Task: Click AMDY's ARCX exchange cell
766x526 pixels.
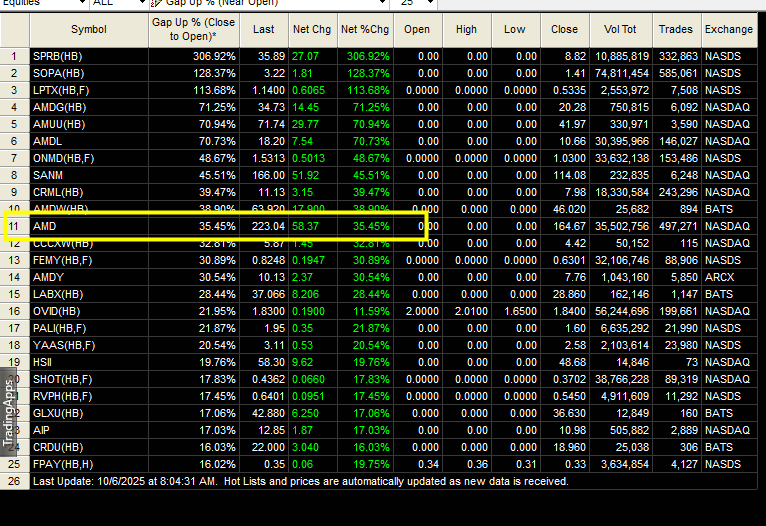Action: tap(729, 277)
